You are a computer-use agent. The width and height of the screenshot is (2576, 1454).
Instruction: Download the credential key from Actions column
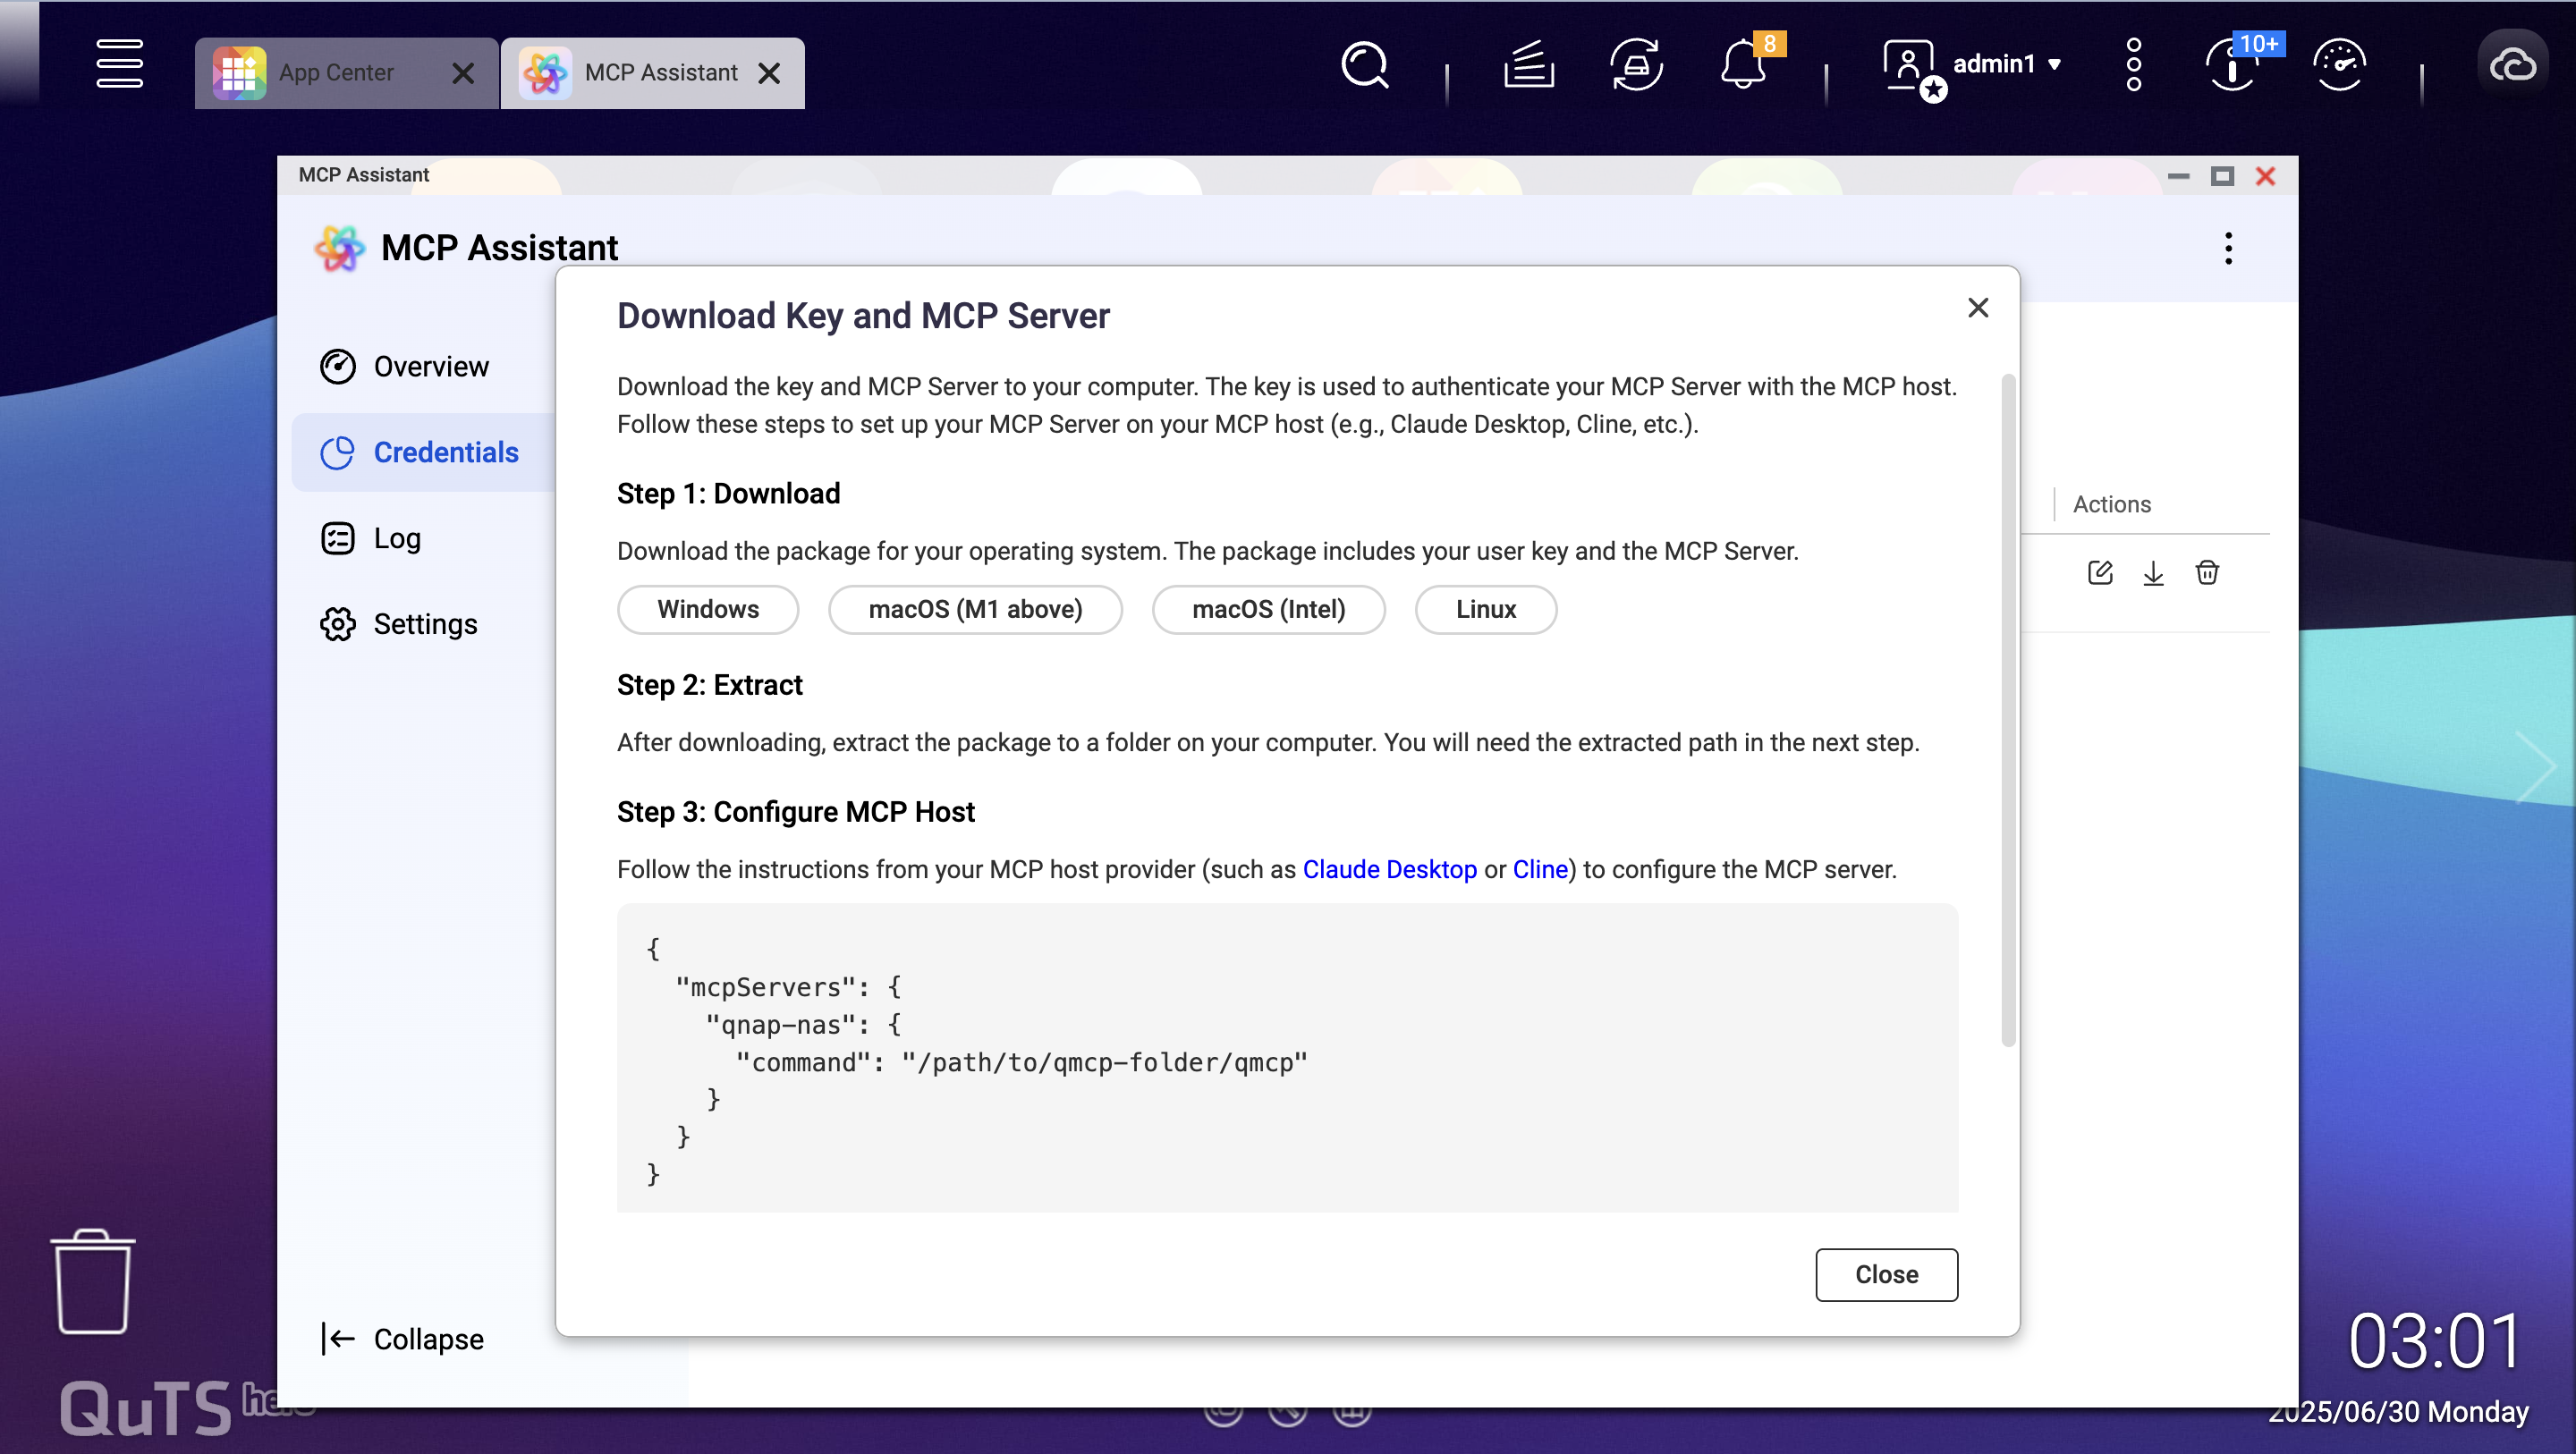coord(2154,572)
